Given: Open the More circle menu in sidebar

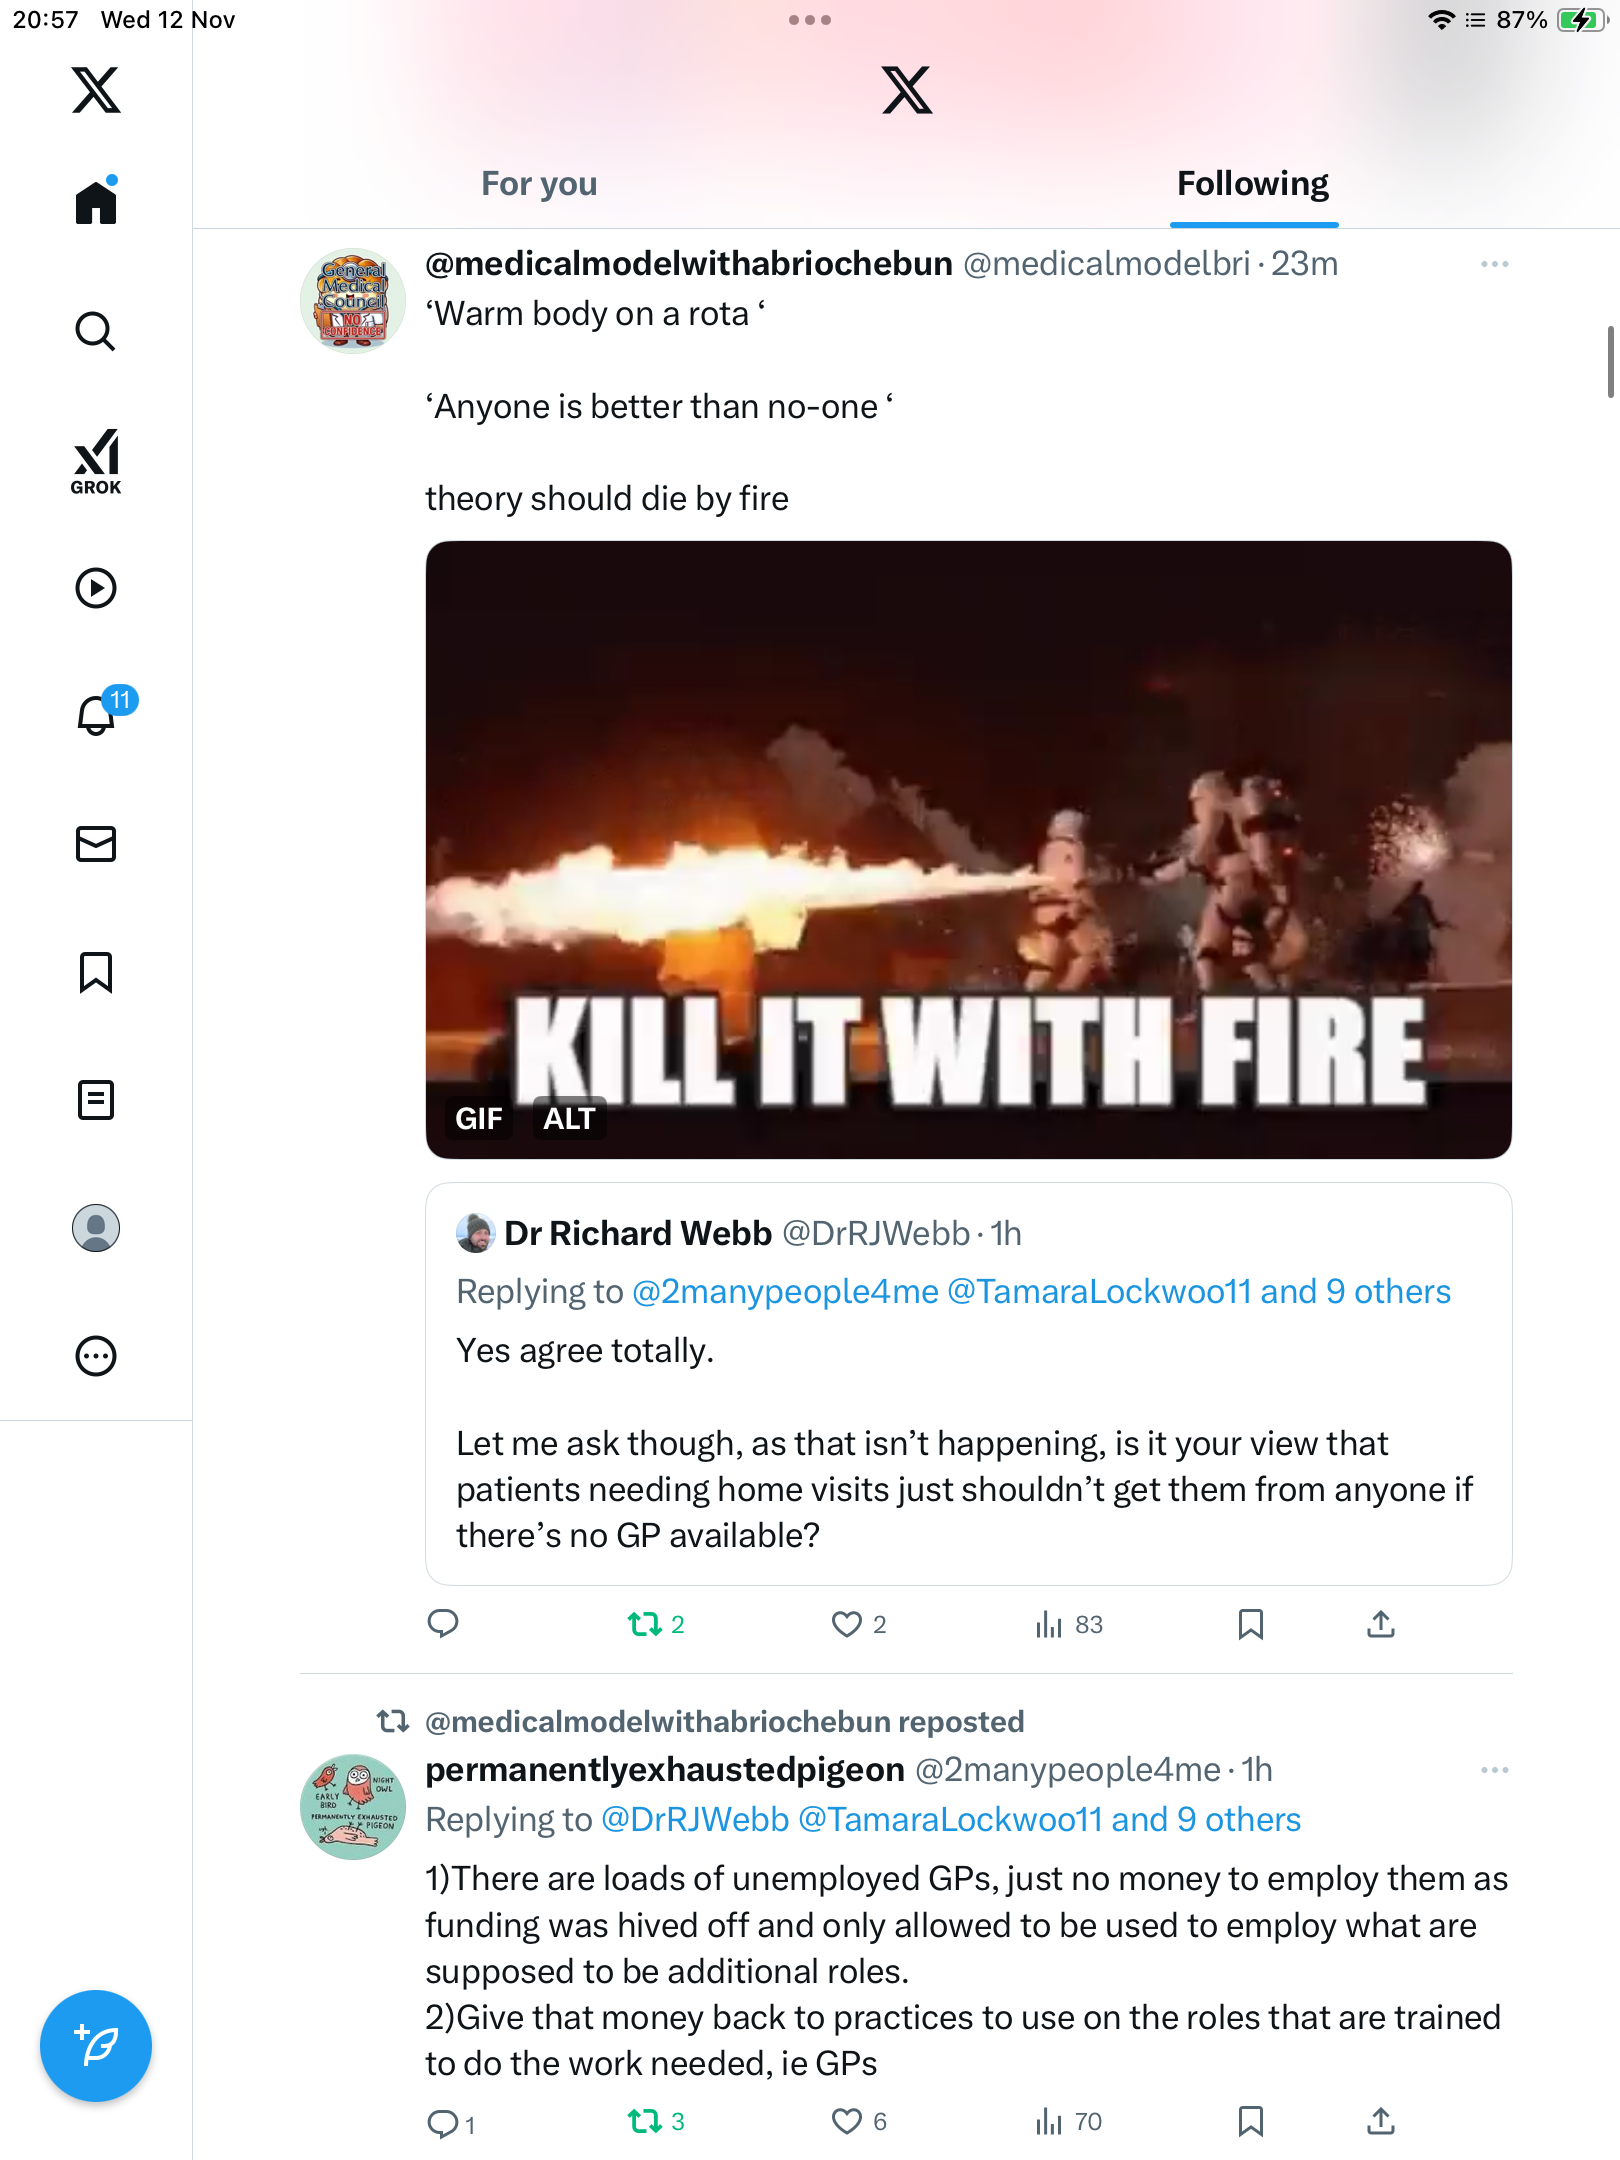Looking at the screenshot, I should click(96, 1356).
